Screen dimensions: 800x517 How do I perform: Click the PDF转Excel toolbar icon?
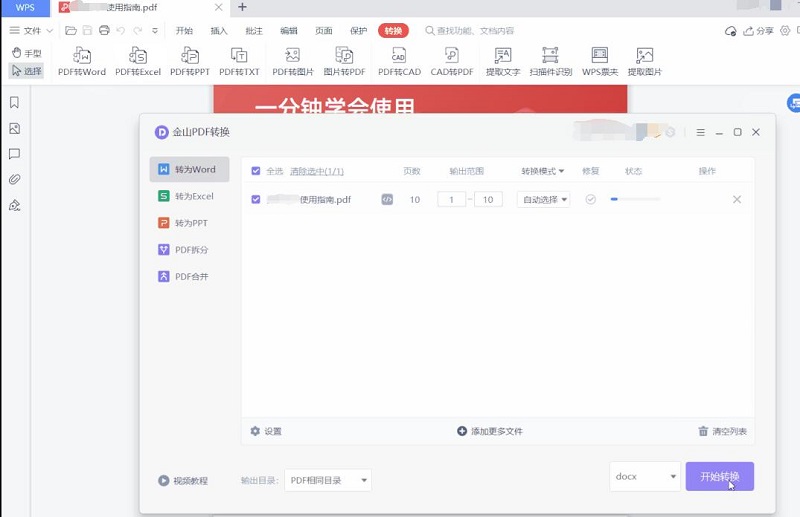tap(138, 61)
